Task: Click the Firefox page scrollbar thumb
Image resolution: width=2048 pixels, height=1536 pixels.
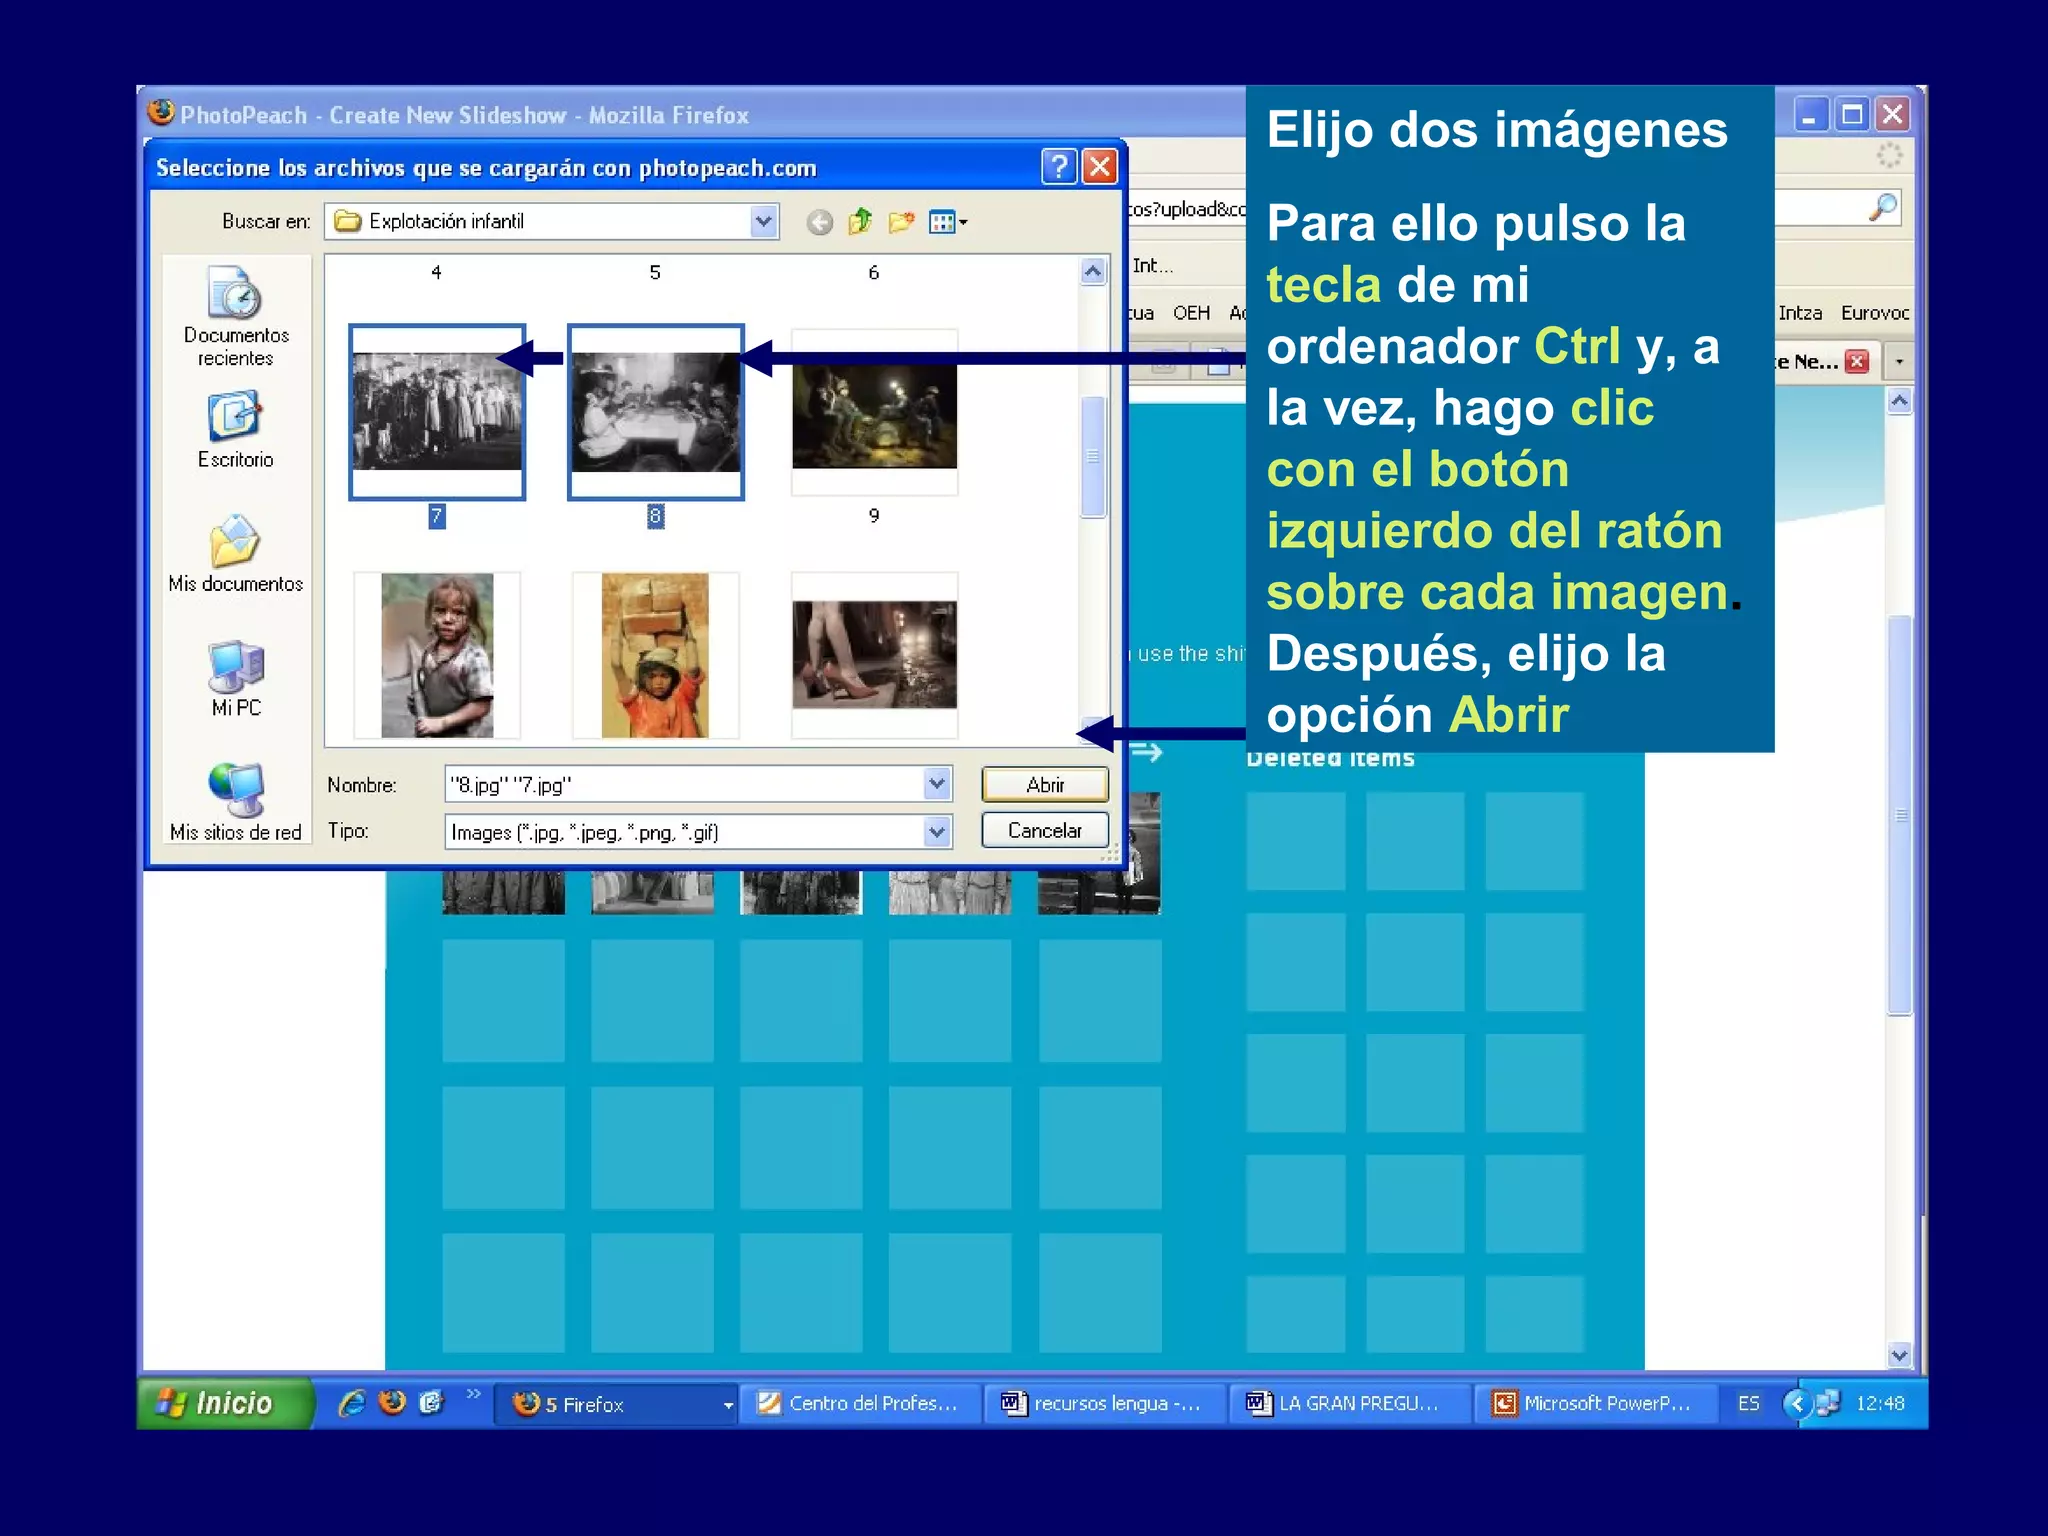Action: coord(1899,815)
